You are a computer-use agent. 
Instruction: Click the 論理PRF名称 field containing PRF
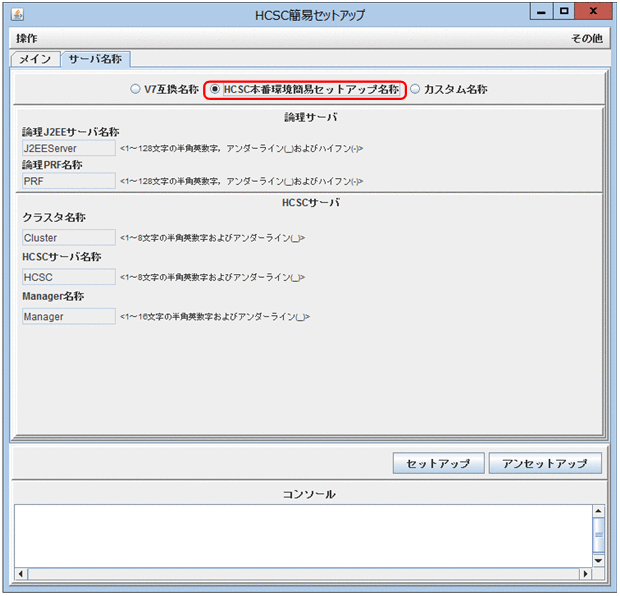click(69, 181)
